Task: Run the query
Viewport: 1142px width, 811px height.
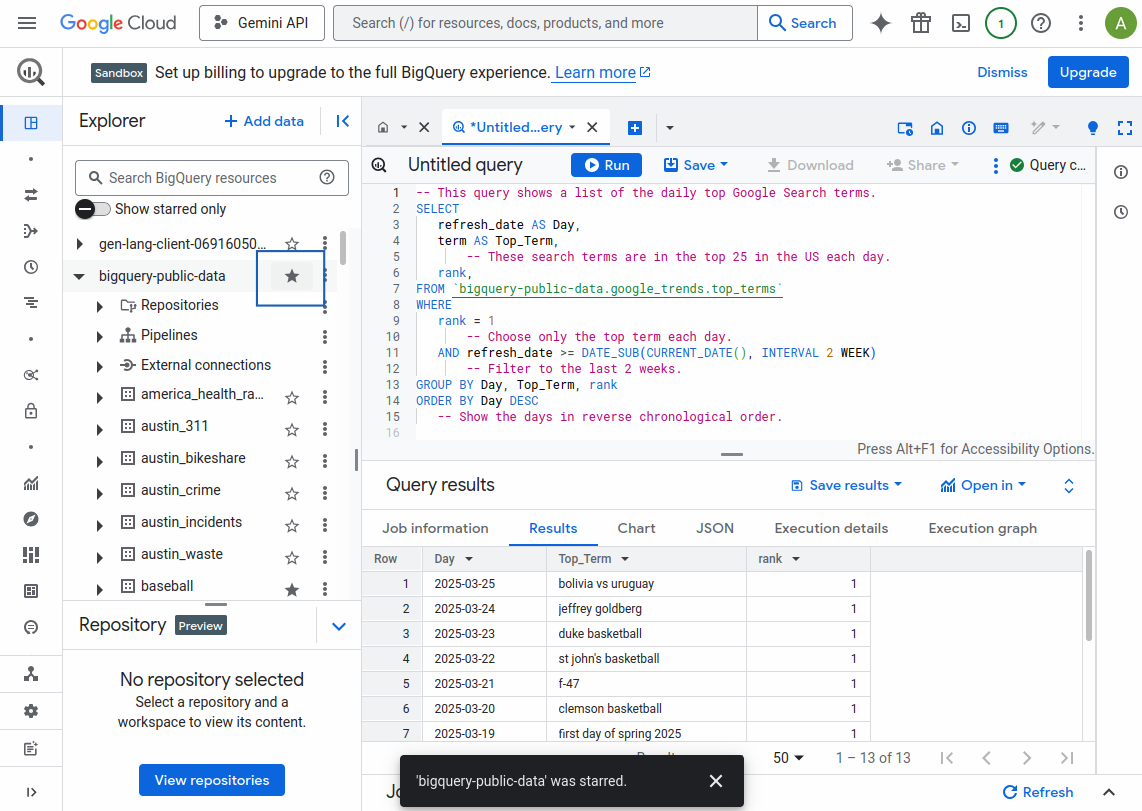Action: pyautogui.click(x=607, y=165)
